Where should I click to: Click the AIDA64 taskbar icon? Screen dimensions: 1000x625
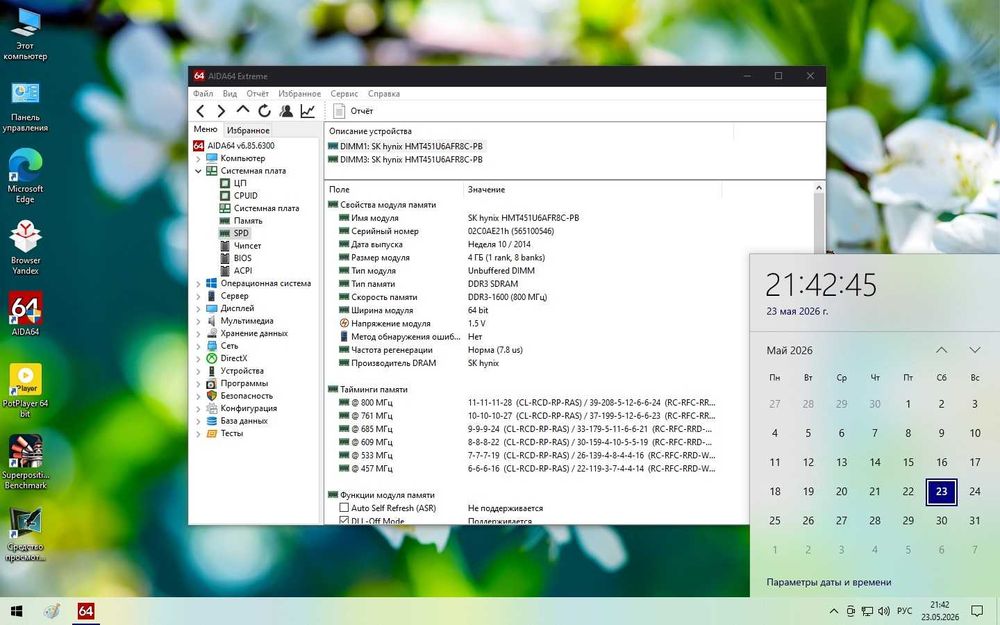(x=86, y=611)
